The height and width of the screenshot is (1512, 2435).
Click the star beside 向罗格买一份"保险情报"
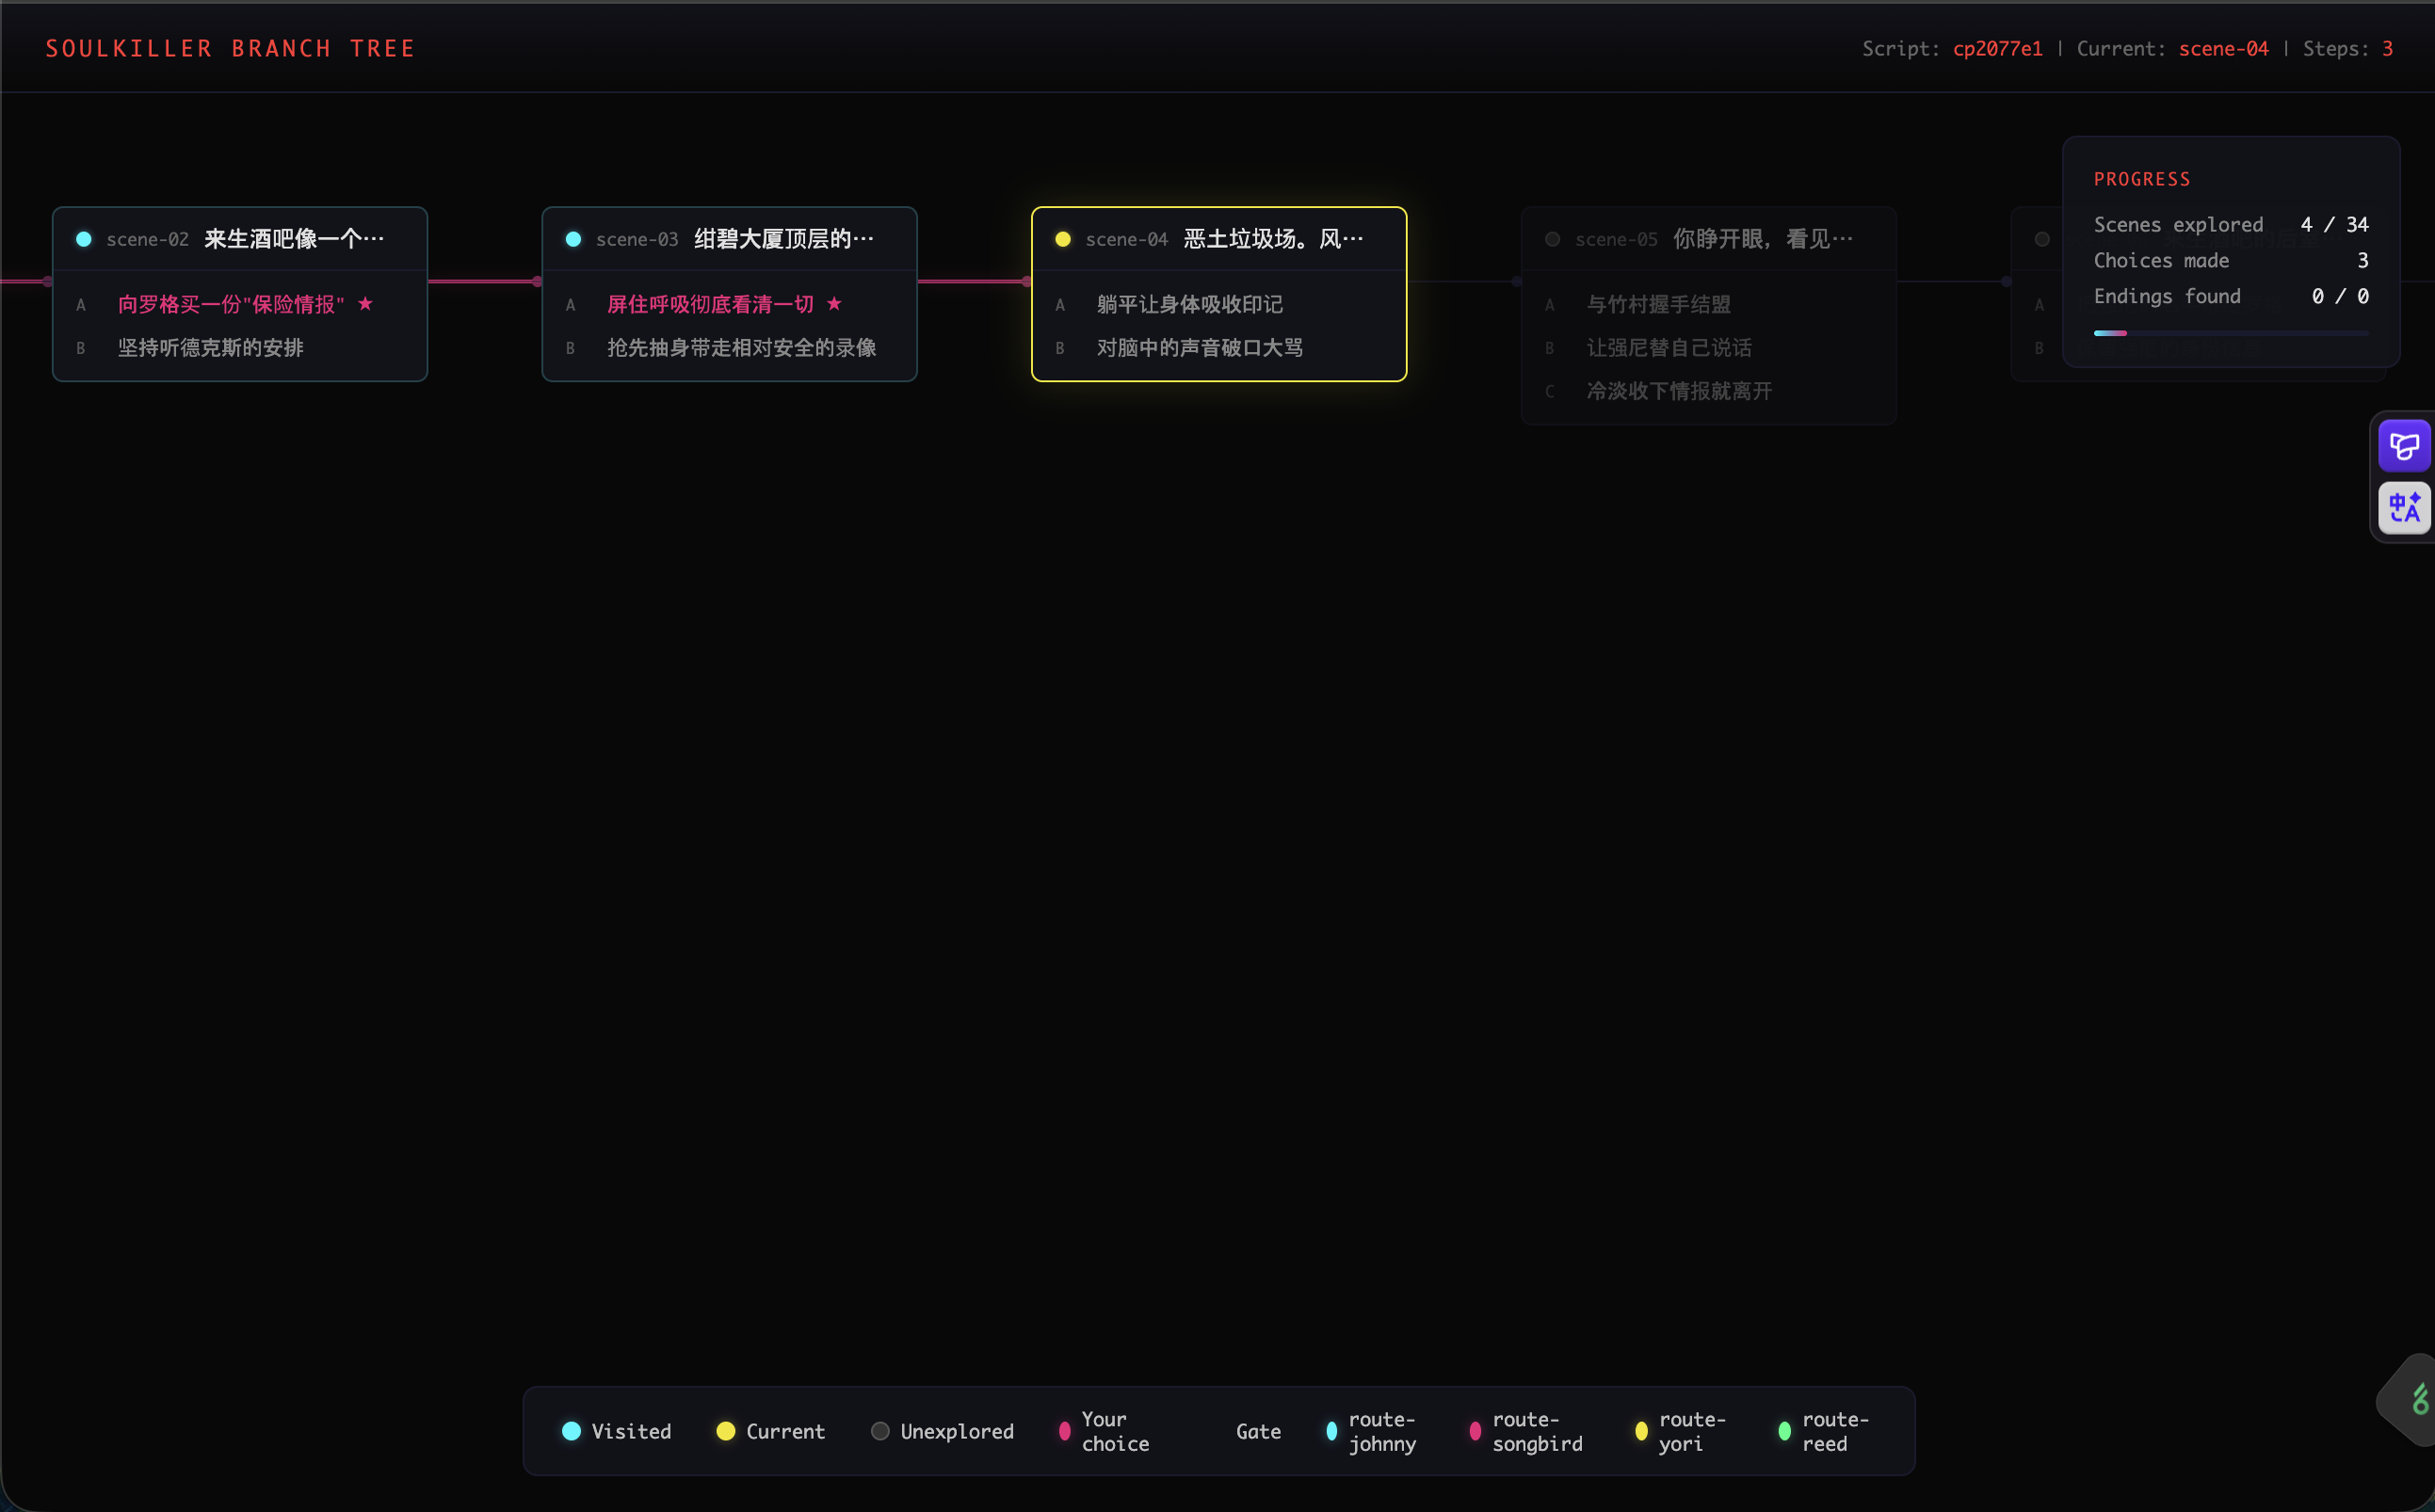coord(366,303)
